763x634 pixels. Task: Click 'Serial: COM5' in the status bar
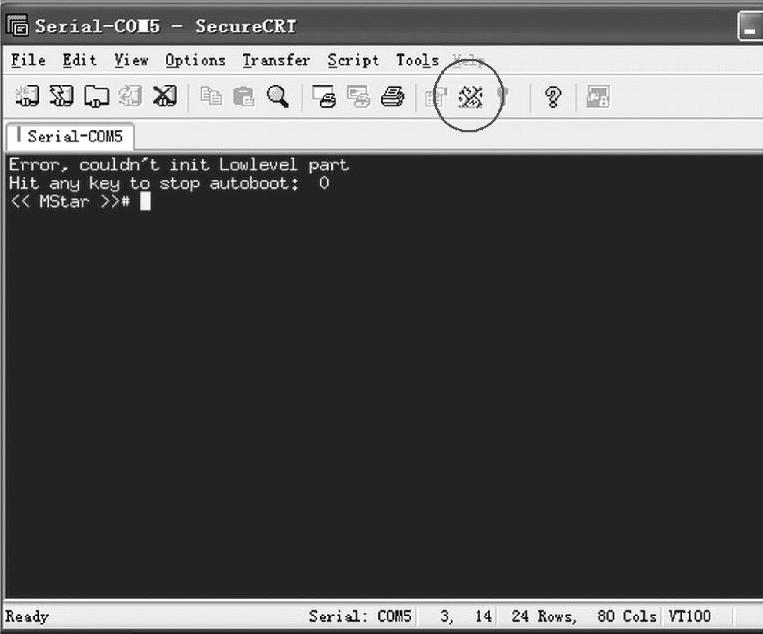click(x=360, y=616)
